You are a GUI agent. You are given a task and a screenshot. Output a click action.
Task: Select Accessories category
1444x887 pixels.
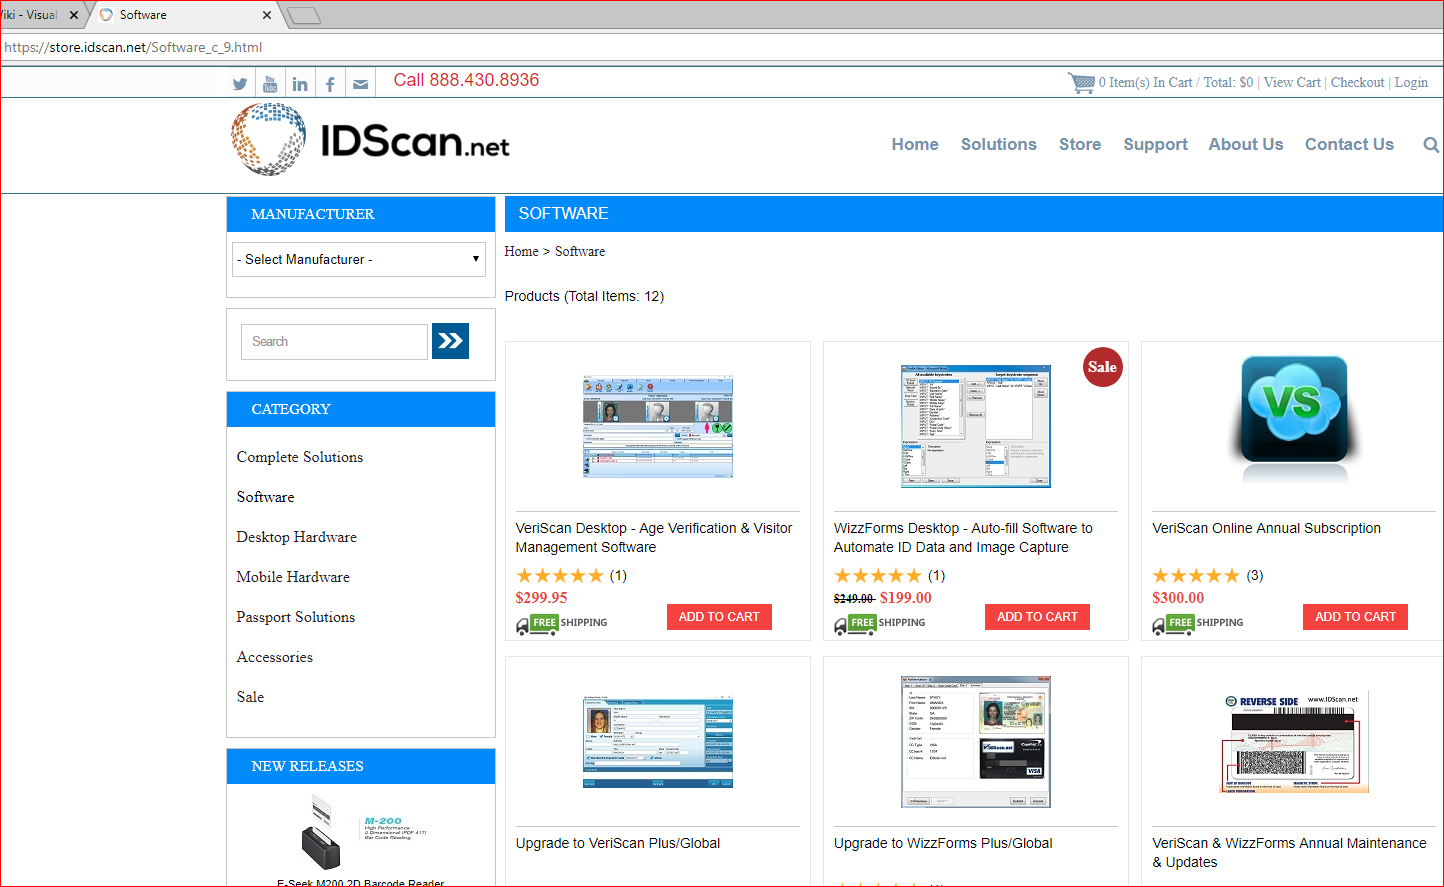[275, 657]
